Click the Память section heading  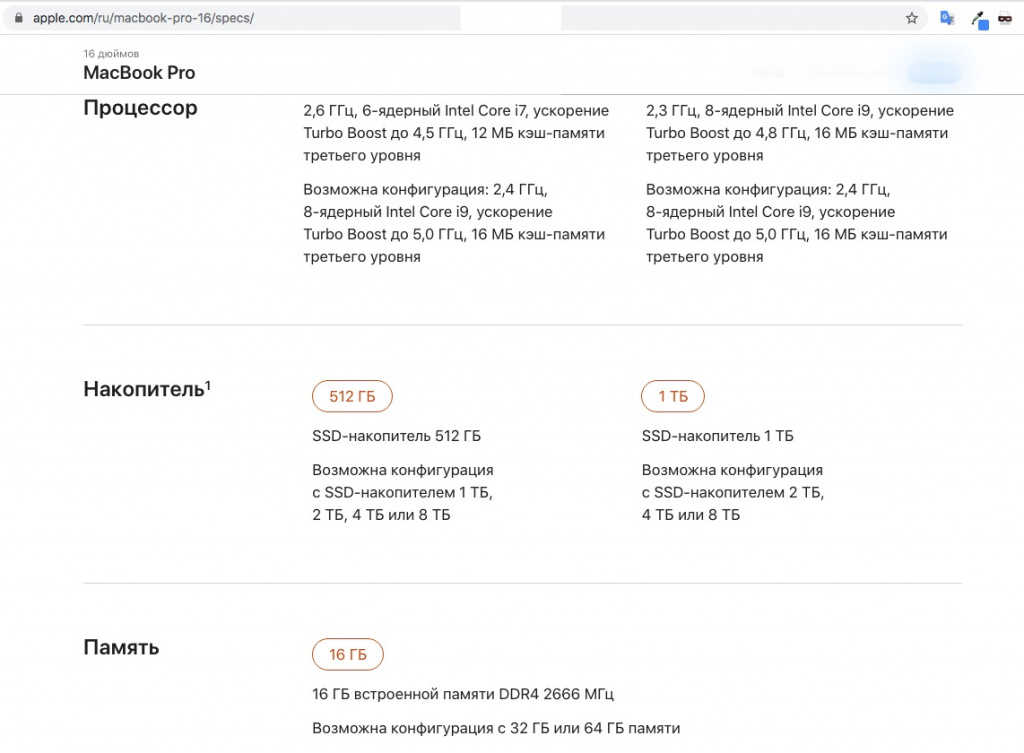pos(121,647)
